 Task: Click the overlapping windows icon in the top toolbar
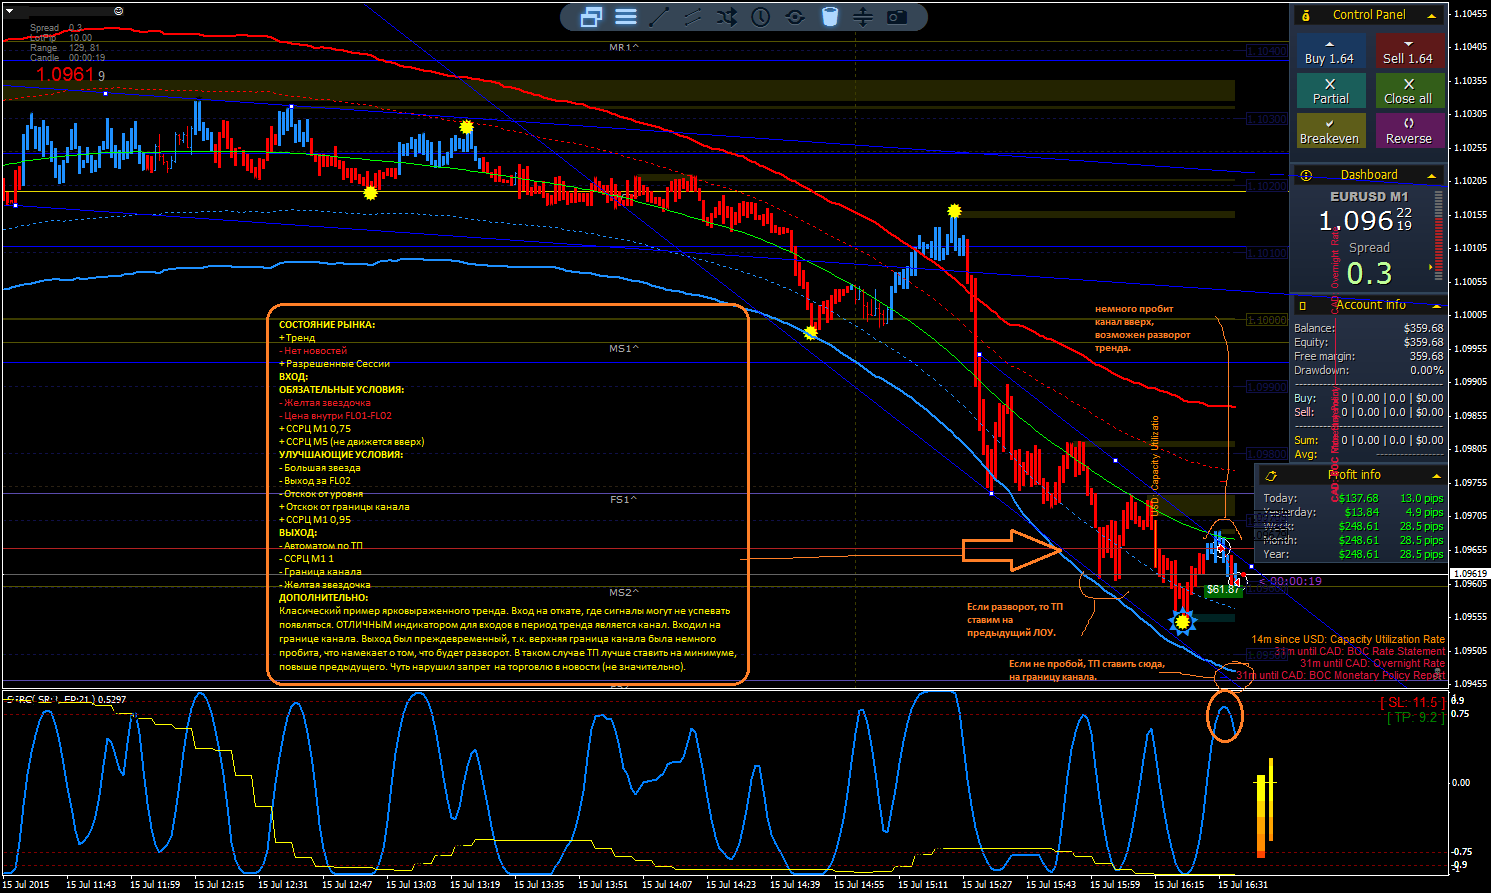point(591,17)
